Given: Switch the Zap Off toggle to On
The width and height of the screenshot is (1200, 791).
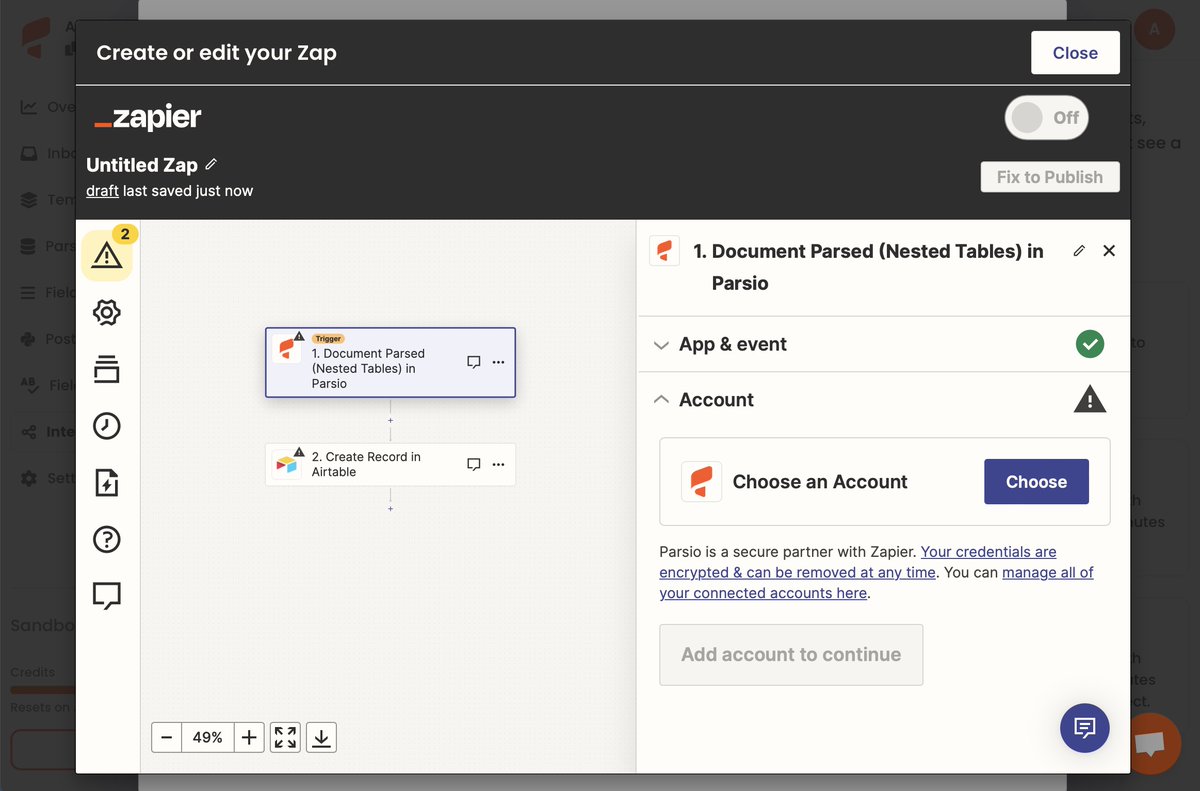Looking at the screenshot, I should (1046, 117).
